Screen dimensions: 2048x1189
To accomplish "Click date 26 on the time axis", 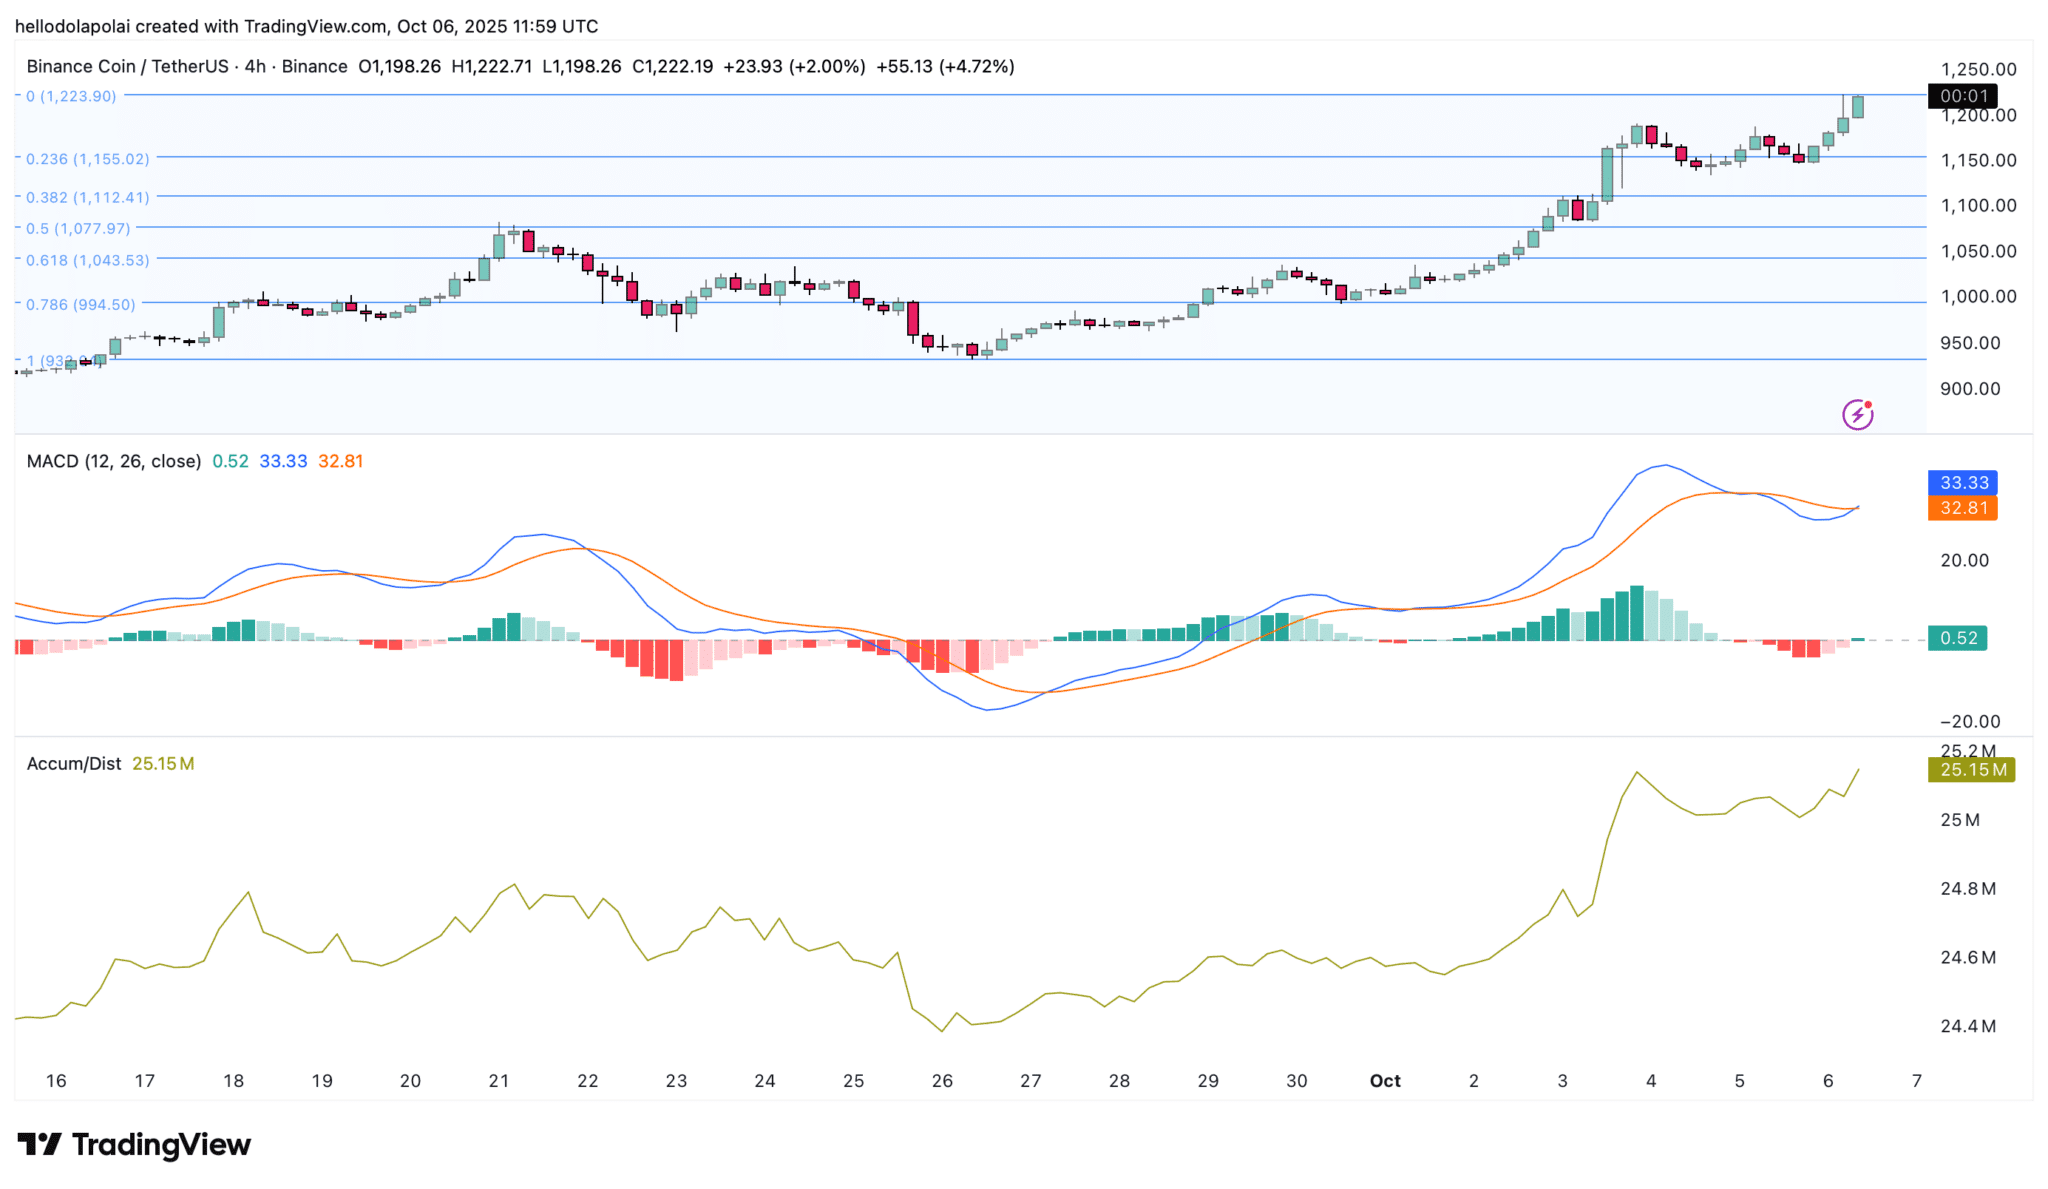I will tap(942, 1081).
